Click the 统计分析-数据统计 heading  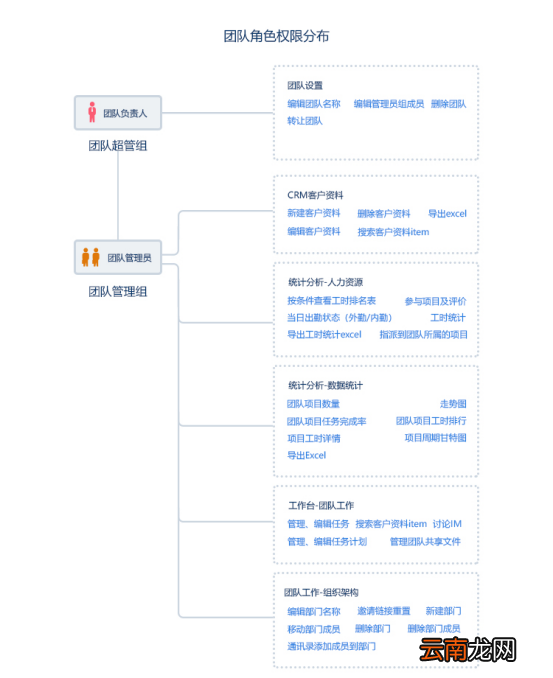pos(326,385)
